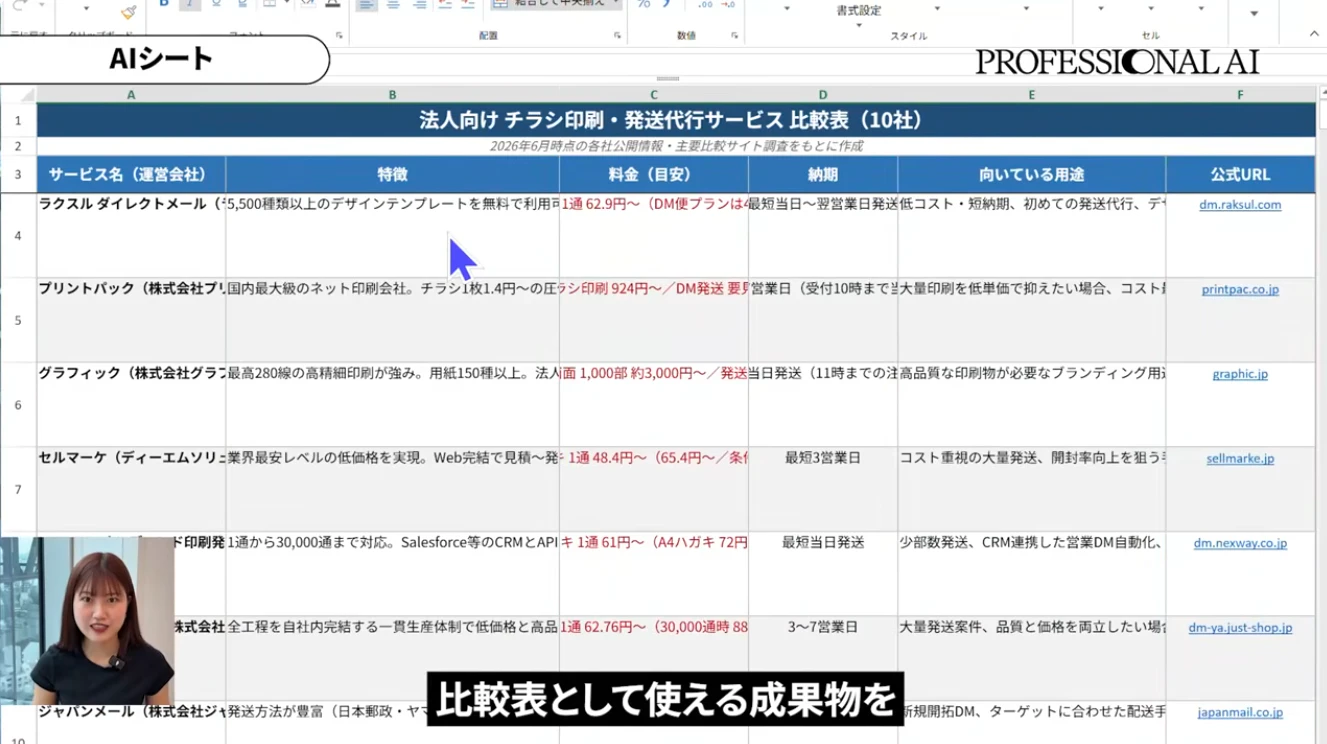The height and width of the screenshot is (744, 1327).
Task: Select column B header
Action: point(392,95)
